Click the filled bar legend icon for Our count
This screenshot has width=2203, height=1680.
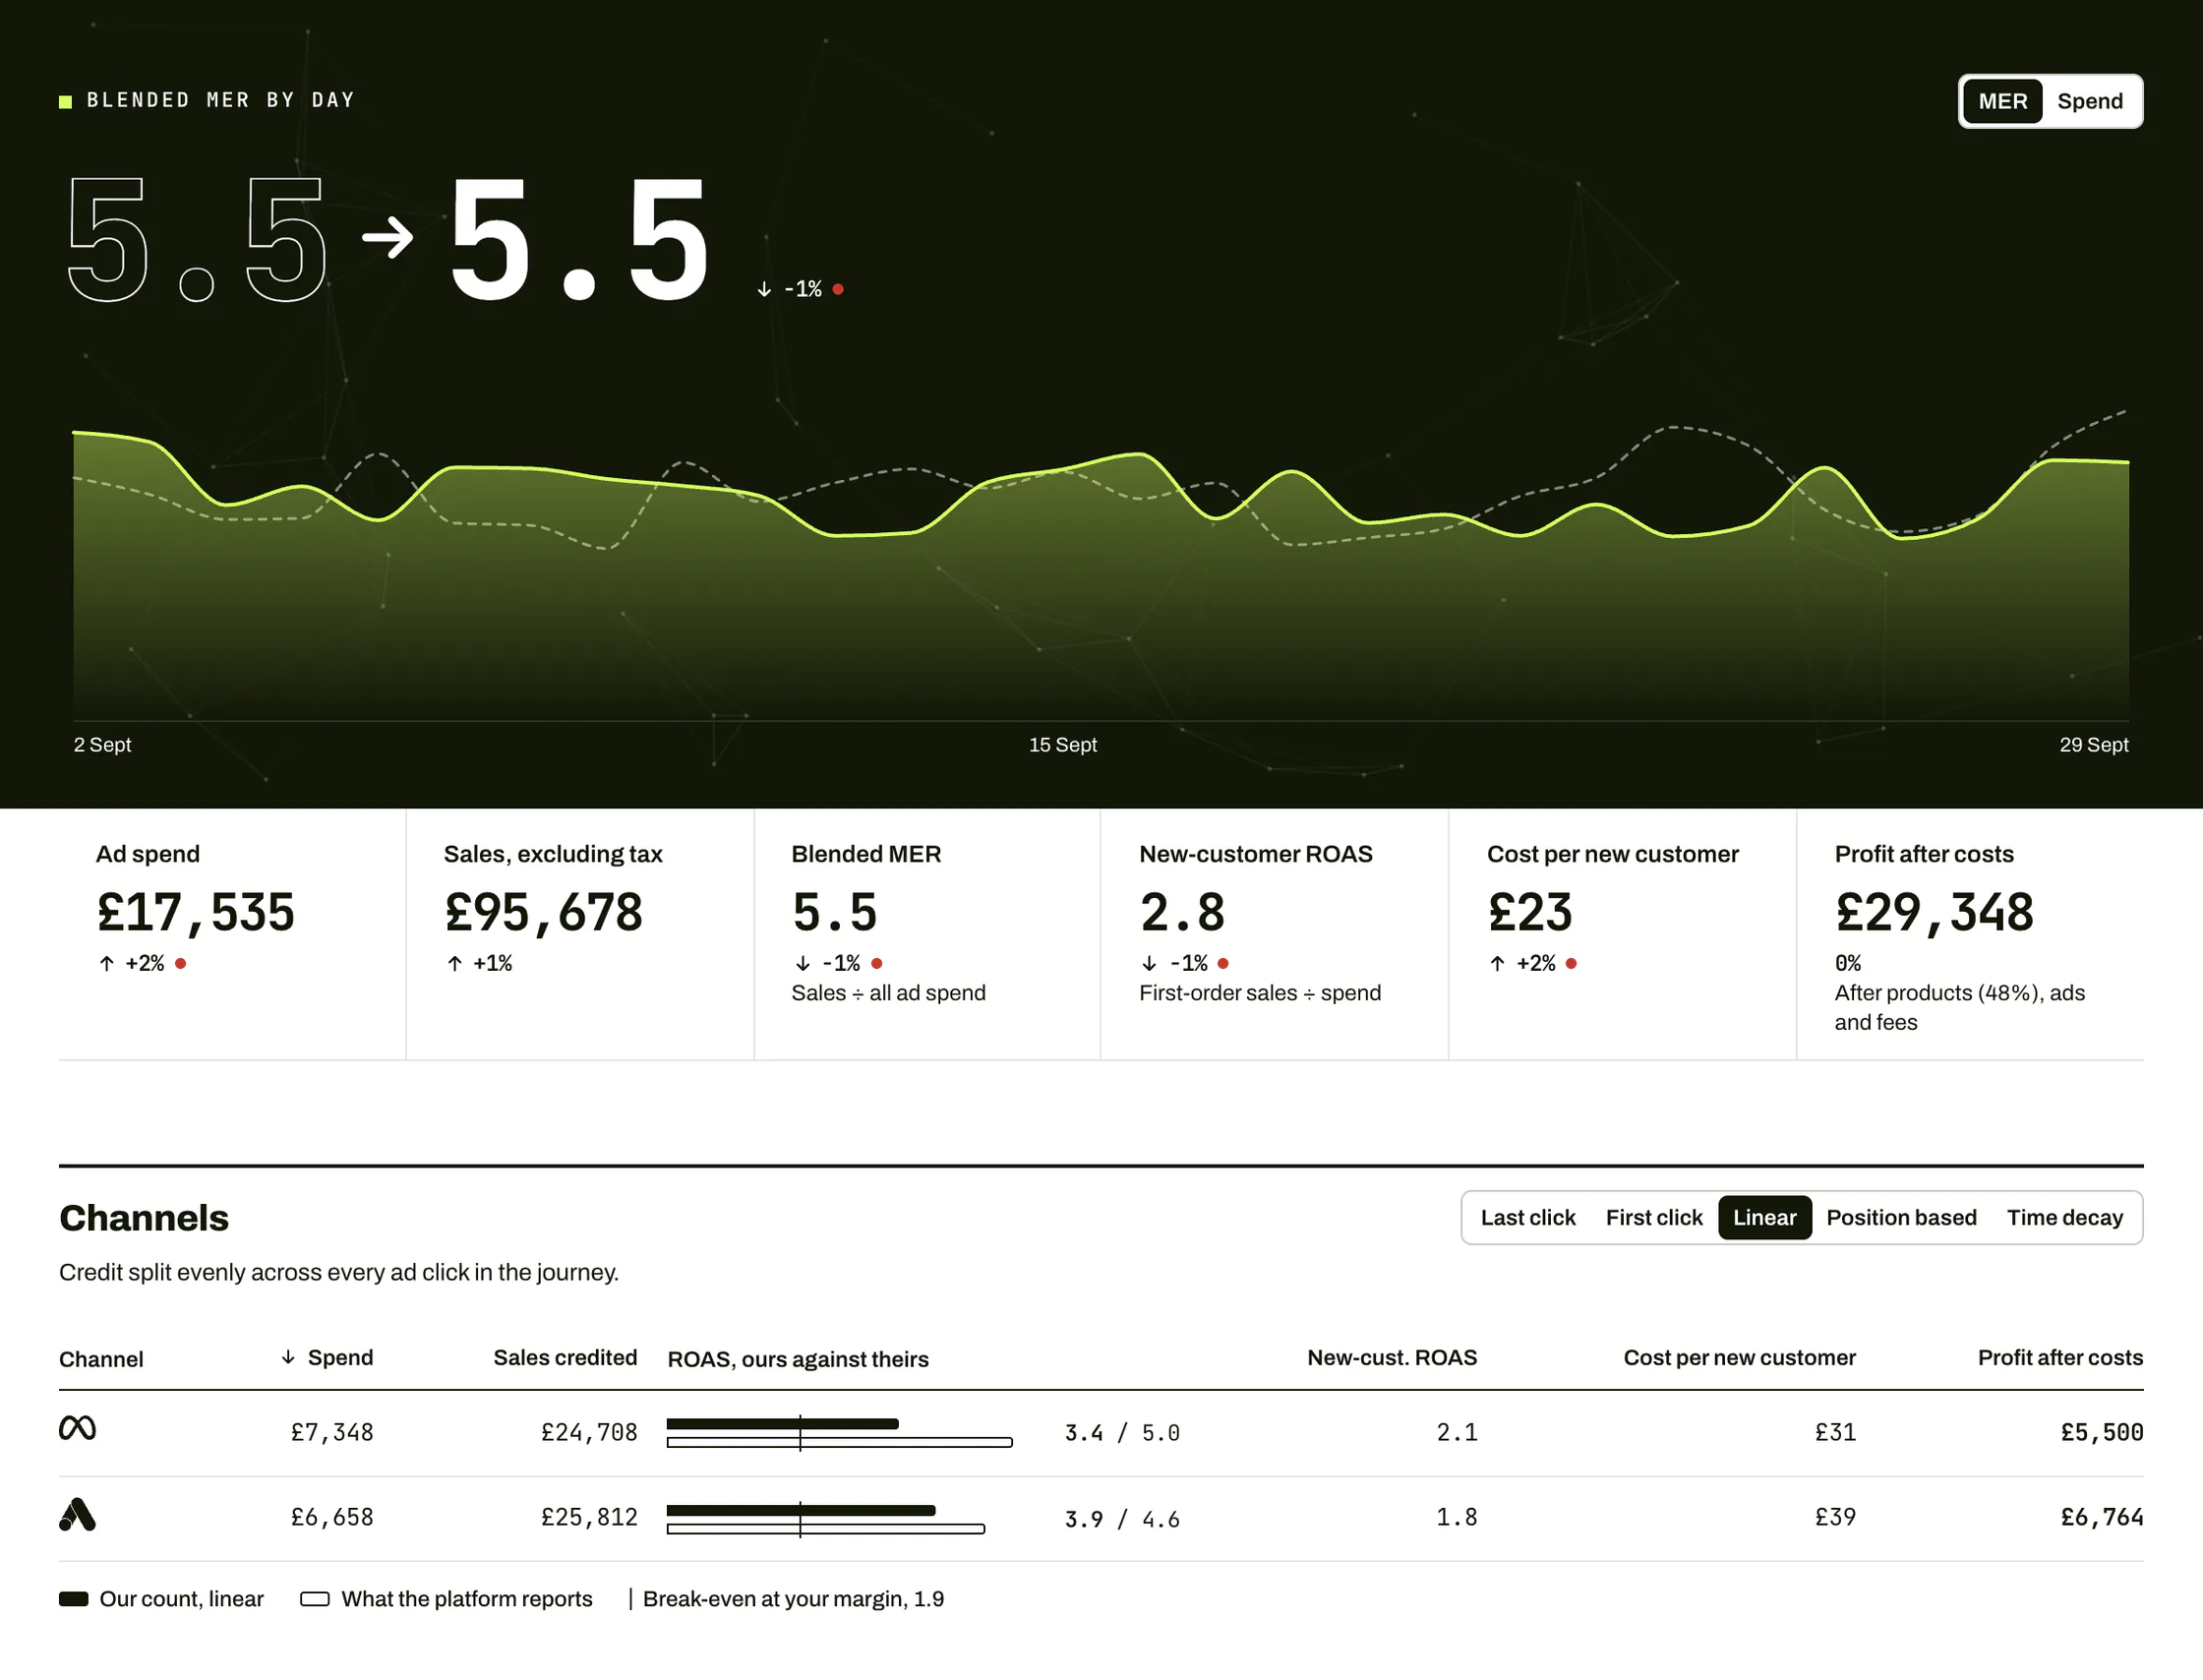[x=74, y=1598]
